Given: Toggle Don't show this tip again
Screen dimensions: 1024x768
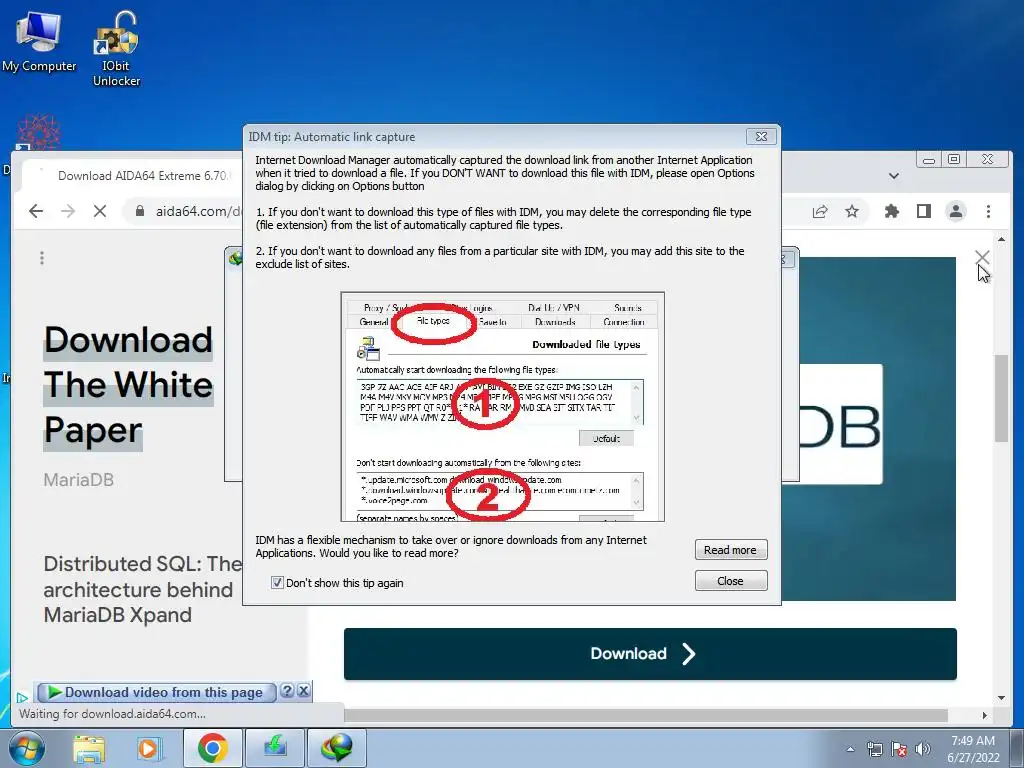Looking at the screenshot, I should click(x=278, y=583).
